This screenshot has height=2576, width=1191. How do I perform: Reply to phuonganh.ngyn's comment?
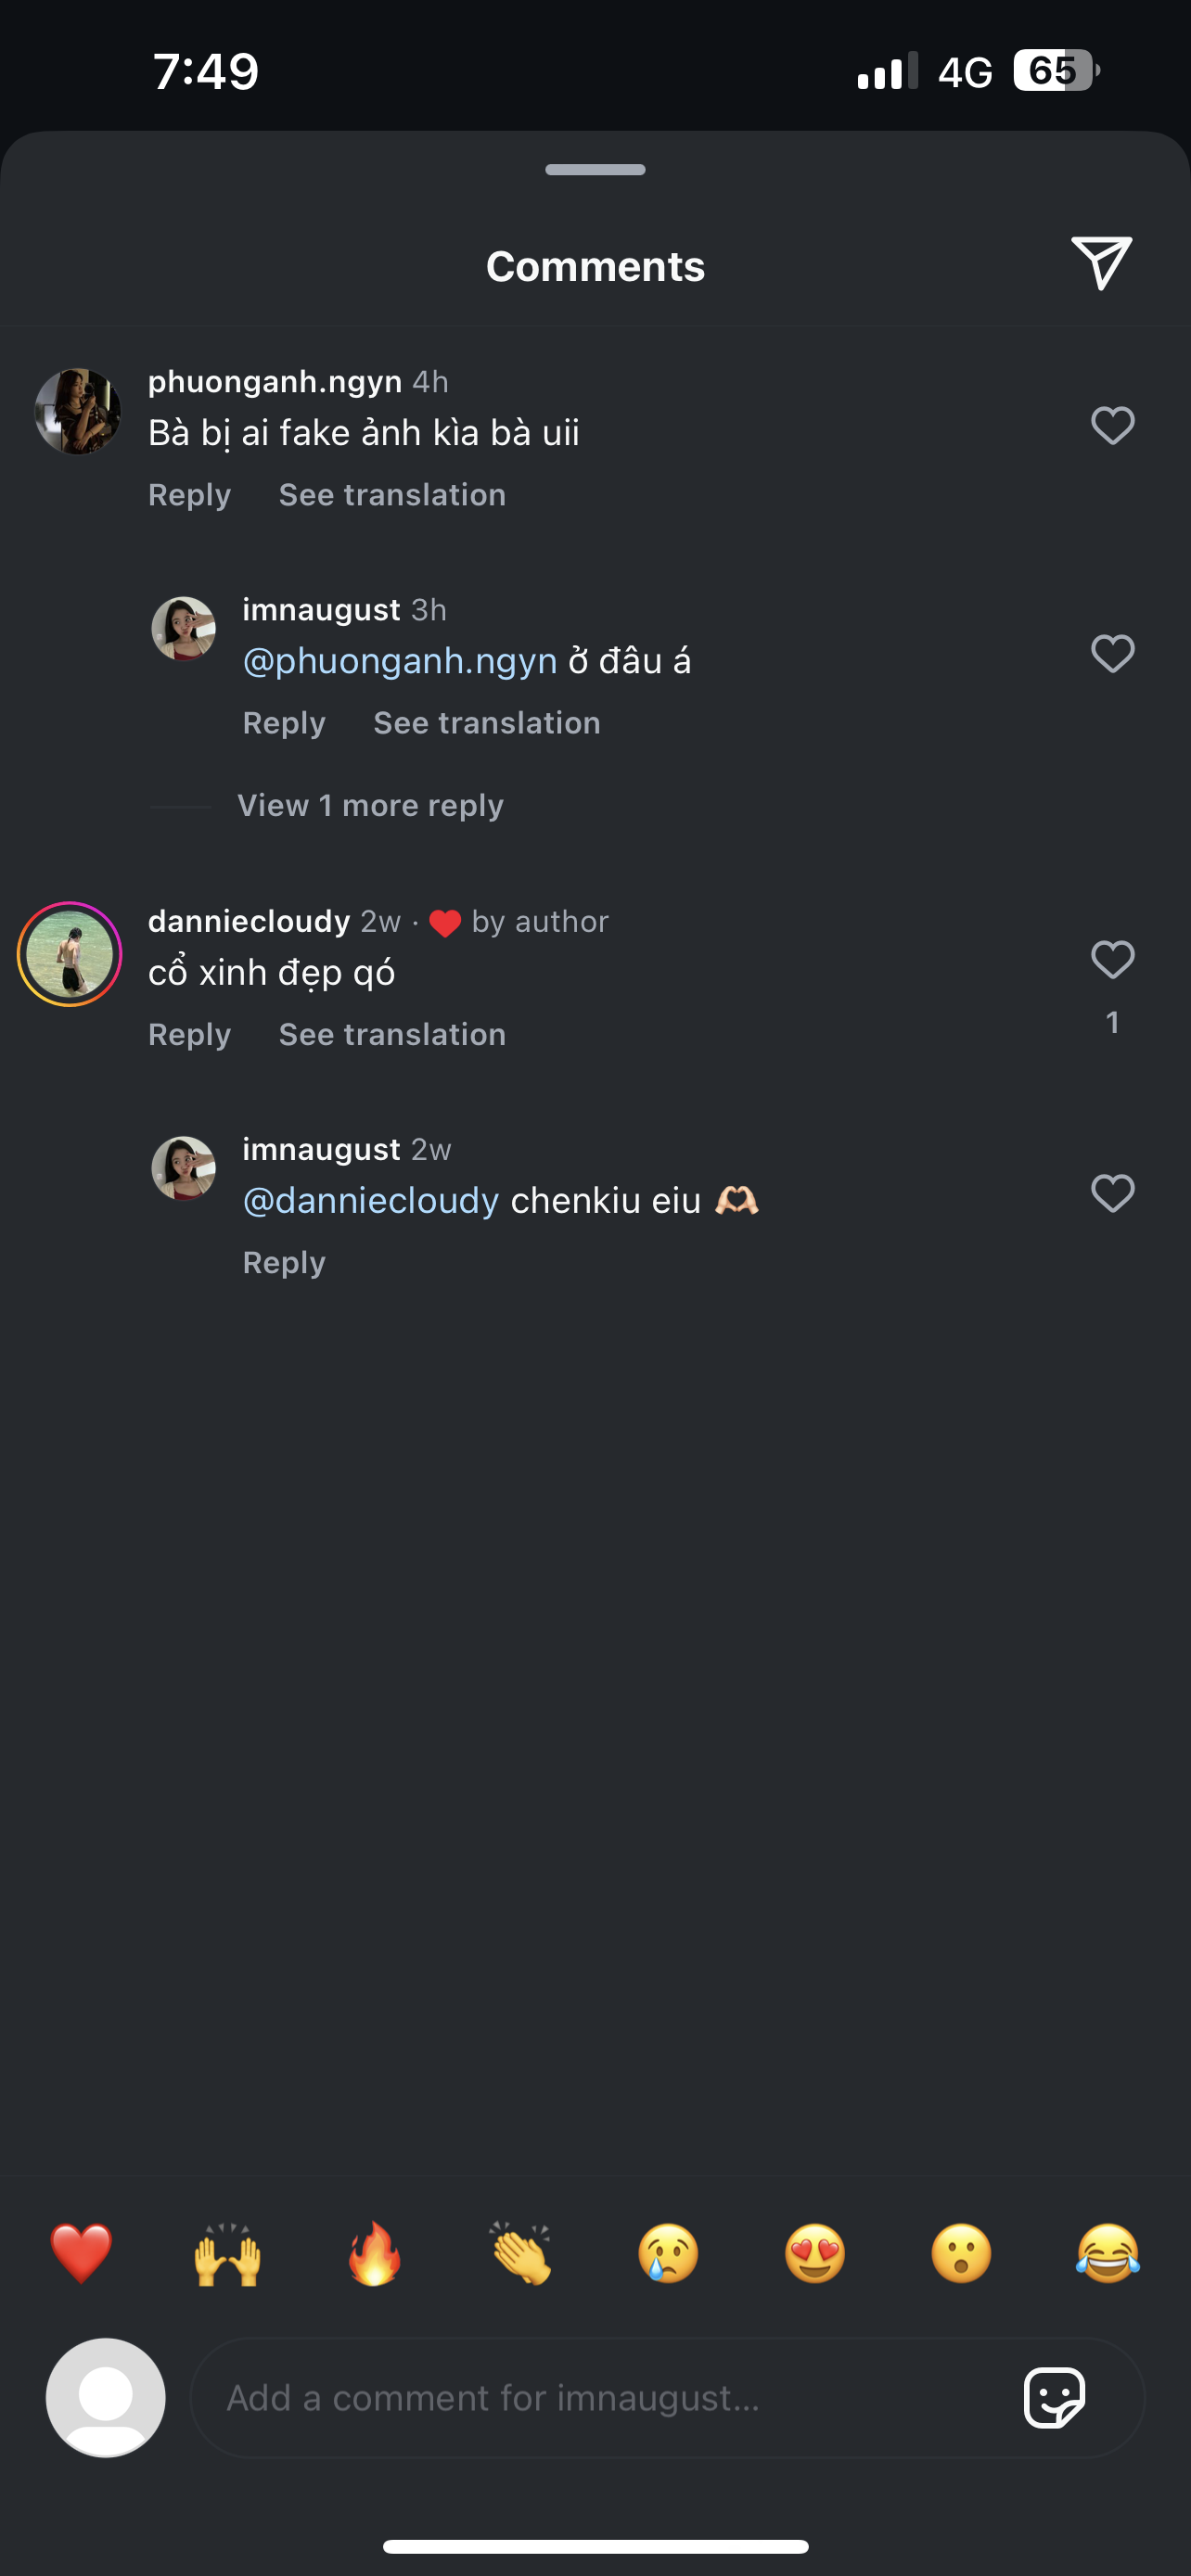click(189, 495)
